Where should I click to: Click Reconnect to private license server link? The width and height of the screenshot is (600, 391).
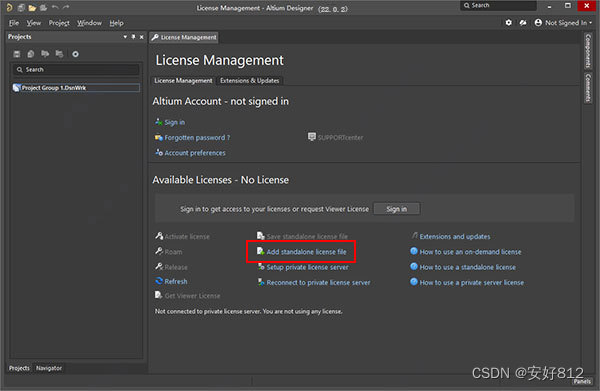tap(318, 283)
